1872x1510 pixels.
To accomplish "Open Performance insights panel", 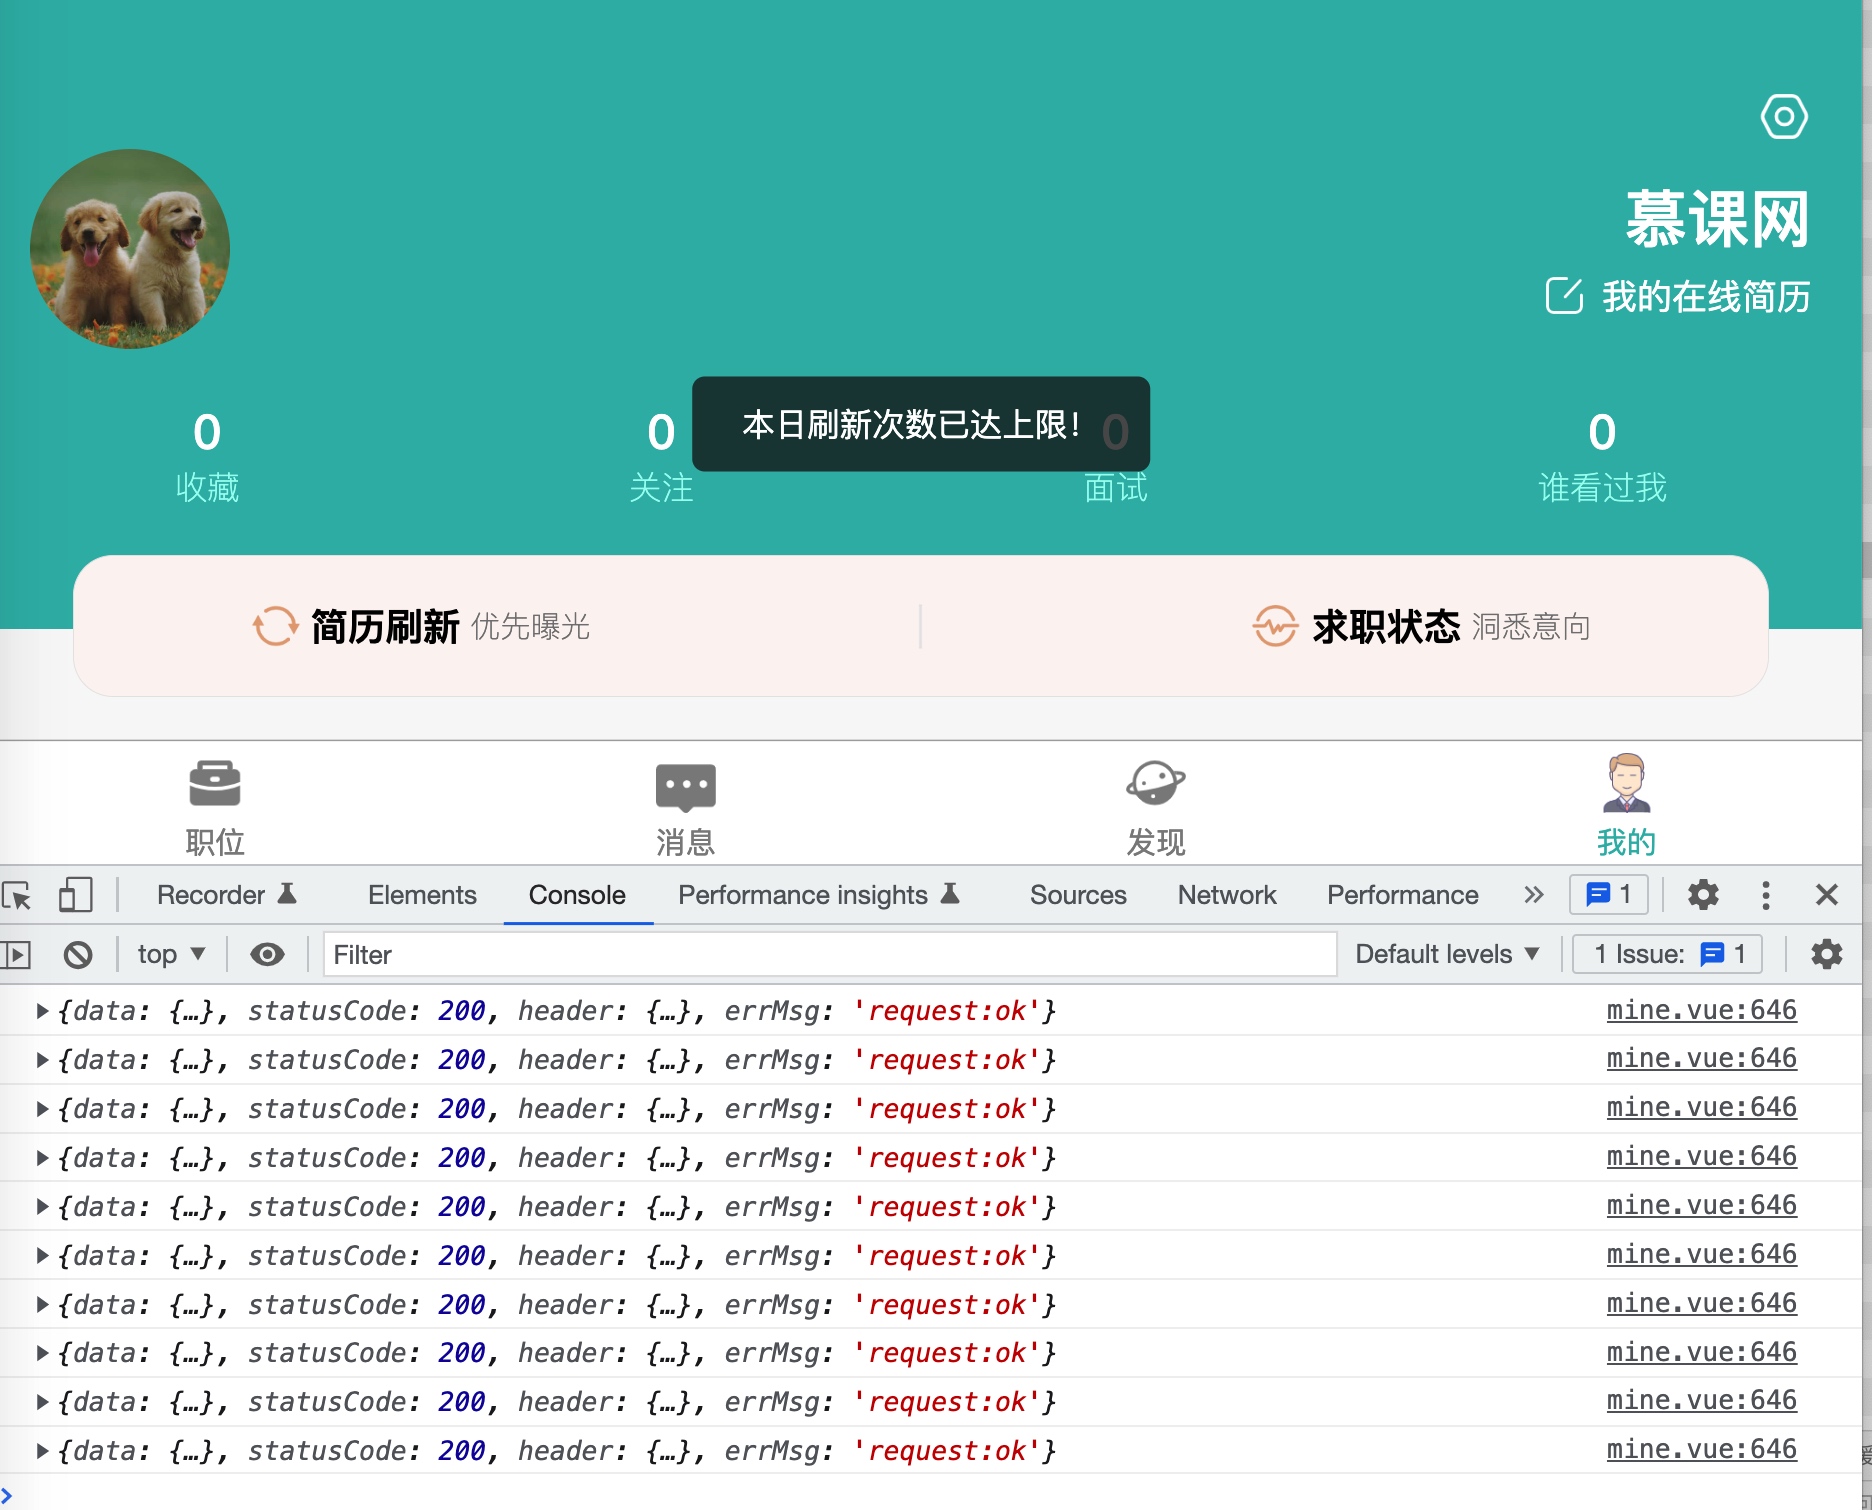I will 819,895.
